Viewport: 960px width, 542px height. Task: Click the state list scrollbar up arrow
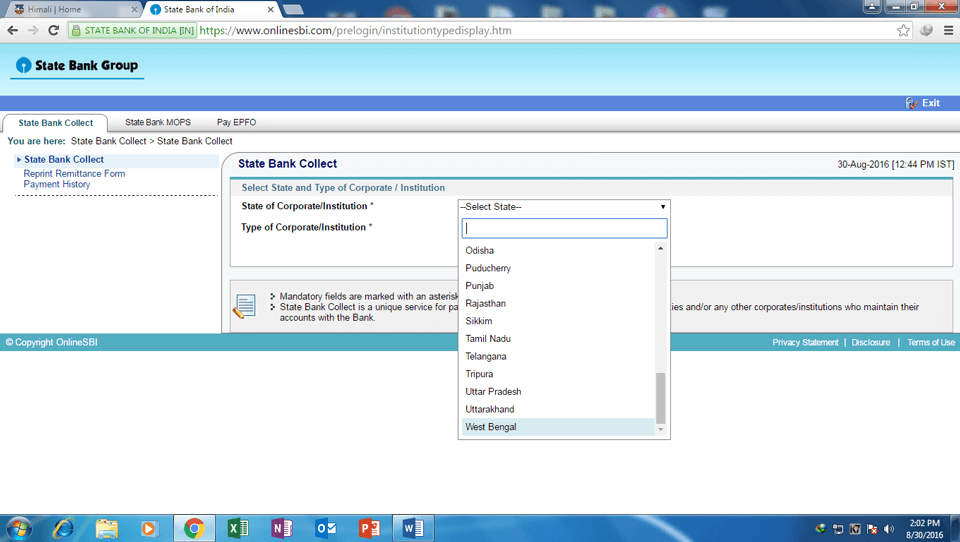point(660,248)
